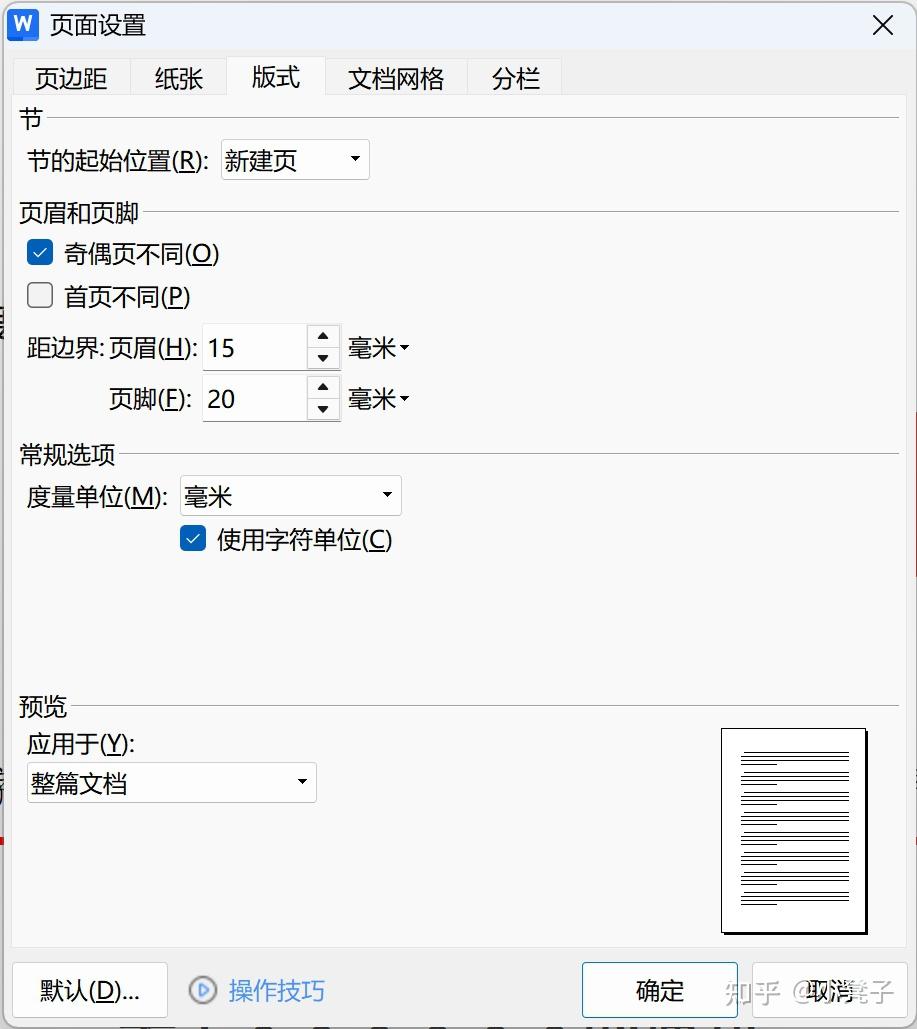
Task: Click the down arrow to decrease 页脚 value
Action: point(324,410)
